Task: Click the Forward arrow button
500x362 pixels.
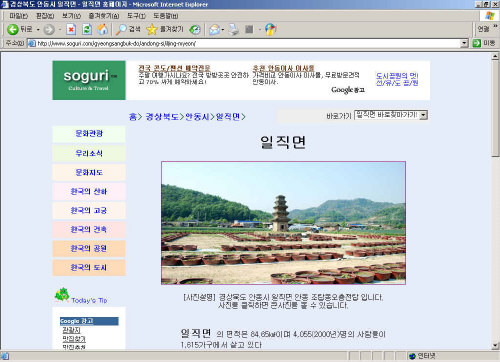Action: [49, 30]
